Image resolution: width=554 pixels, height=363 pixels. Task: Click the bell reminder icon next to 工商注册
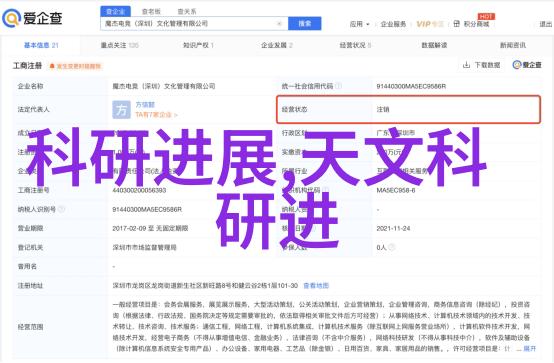click(52, 66)
